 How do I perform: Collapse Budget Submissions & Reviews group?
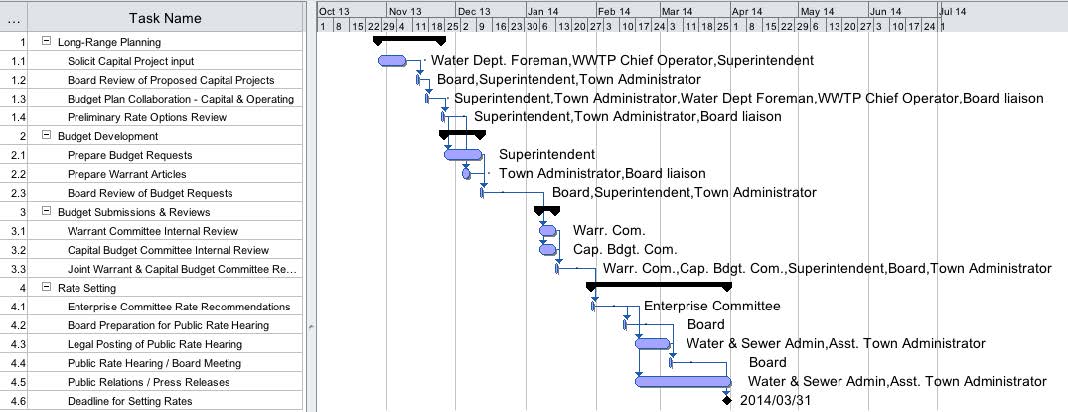click(x=46, y=212)
